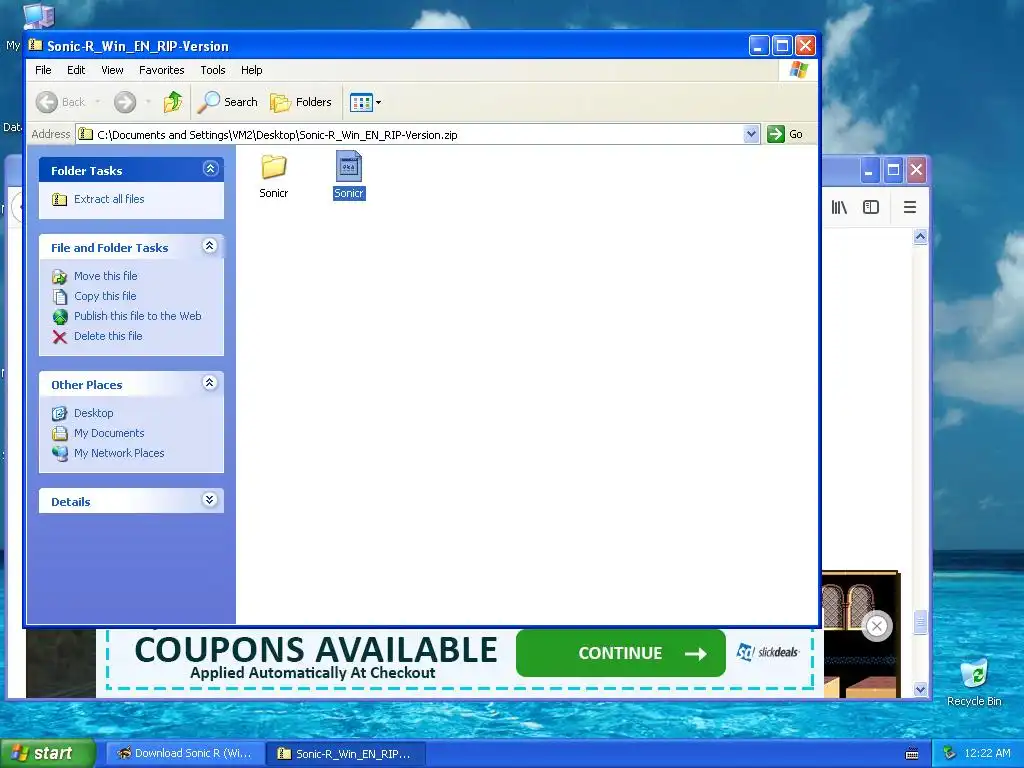The height and width of the screenshot is (768, 1024).
Task: Click the green CONTINUE ad button
Action: tap(620, 653)
